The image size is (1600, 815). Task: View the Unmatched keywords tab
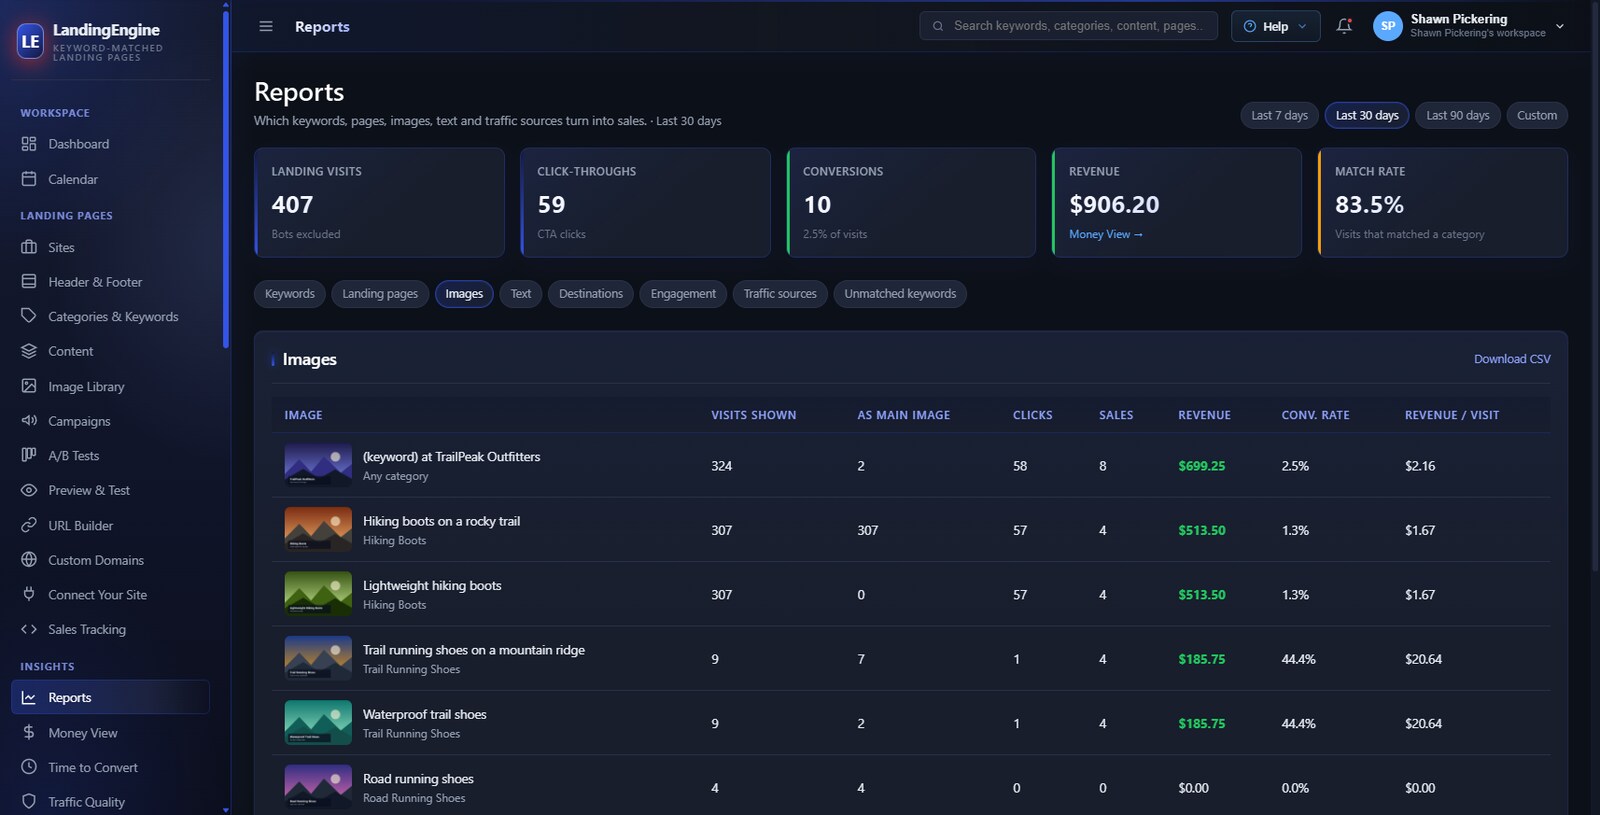click(x=900, y=294)
